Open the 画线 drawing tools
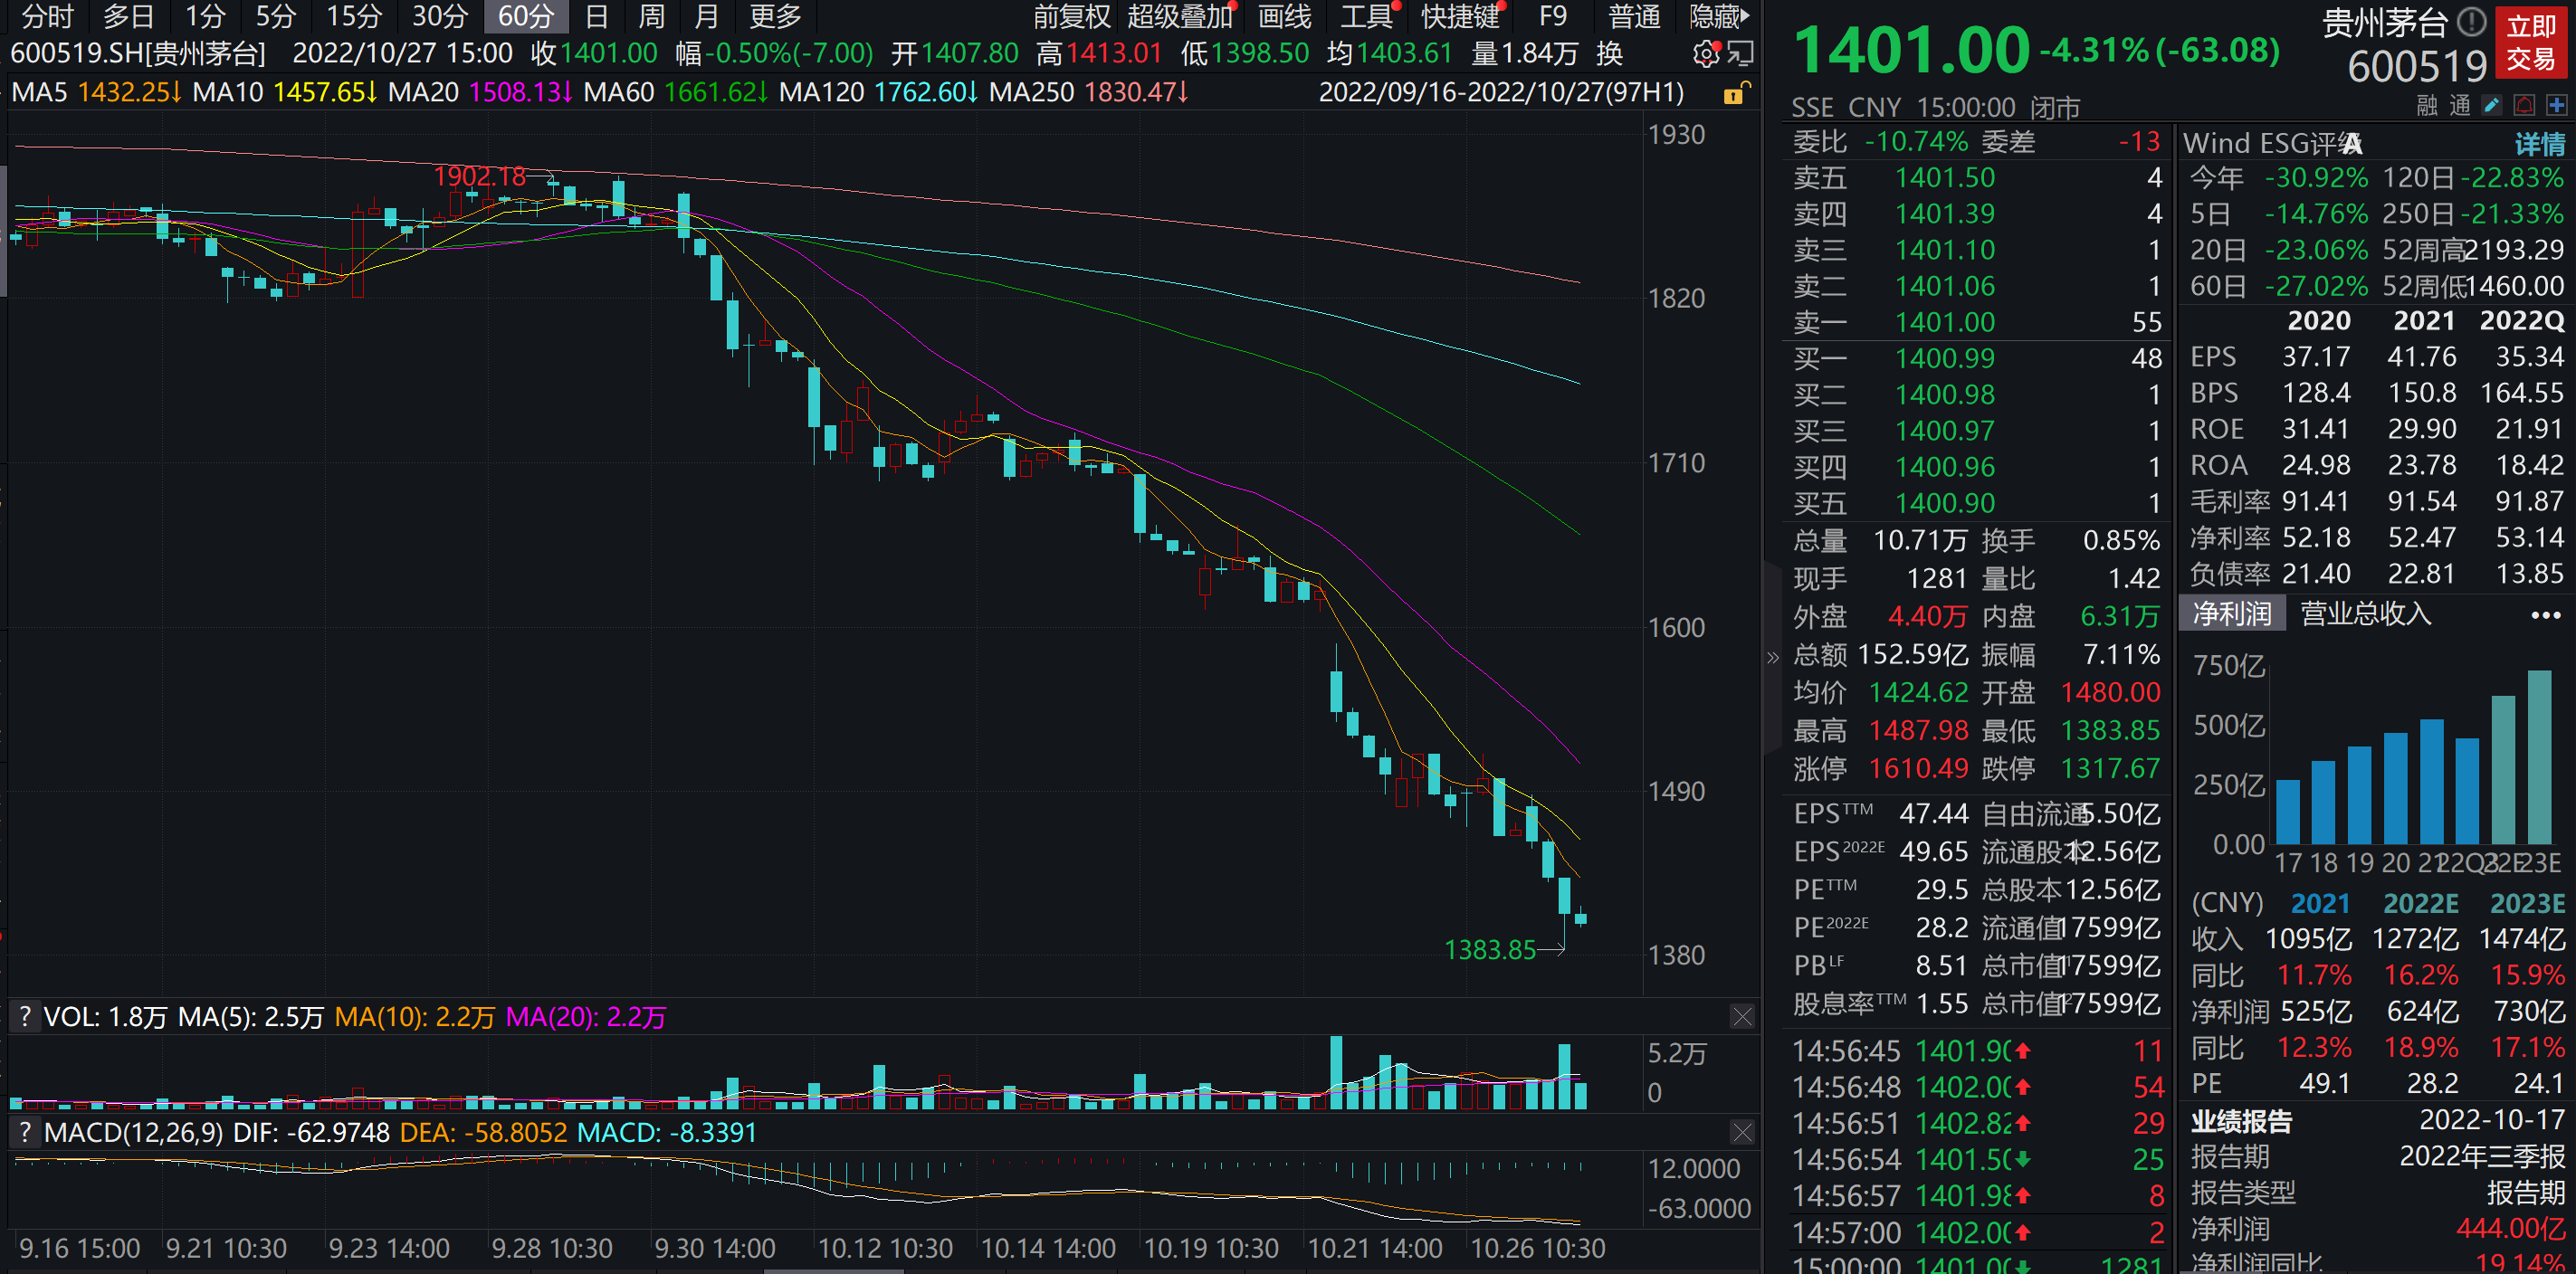2576x1274 pixels. coord(1285,16)
